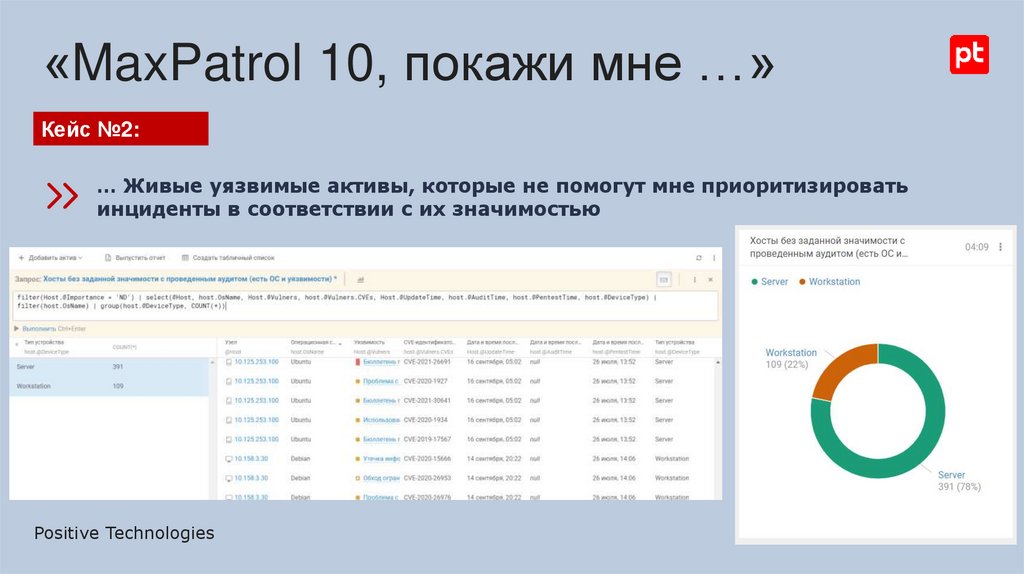This screenshot has height=574, width=1024.
Task: Click the Host.@UpdateTime date column header
Action: pos(492,347)
